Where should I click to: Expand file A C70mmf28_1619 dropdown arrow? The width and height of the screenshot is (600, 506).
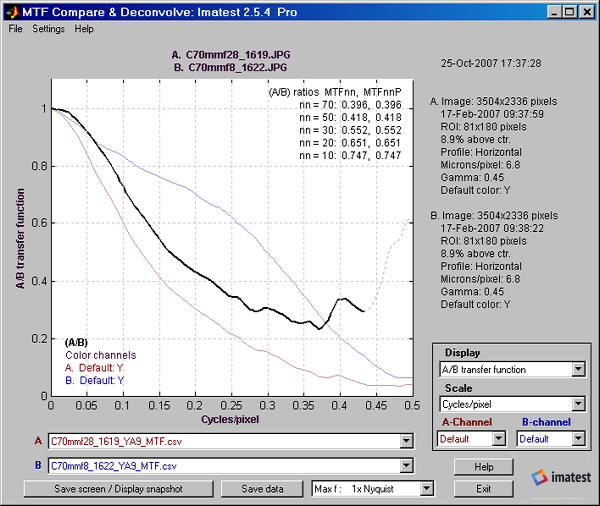point(406,441)
